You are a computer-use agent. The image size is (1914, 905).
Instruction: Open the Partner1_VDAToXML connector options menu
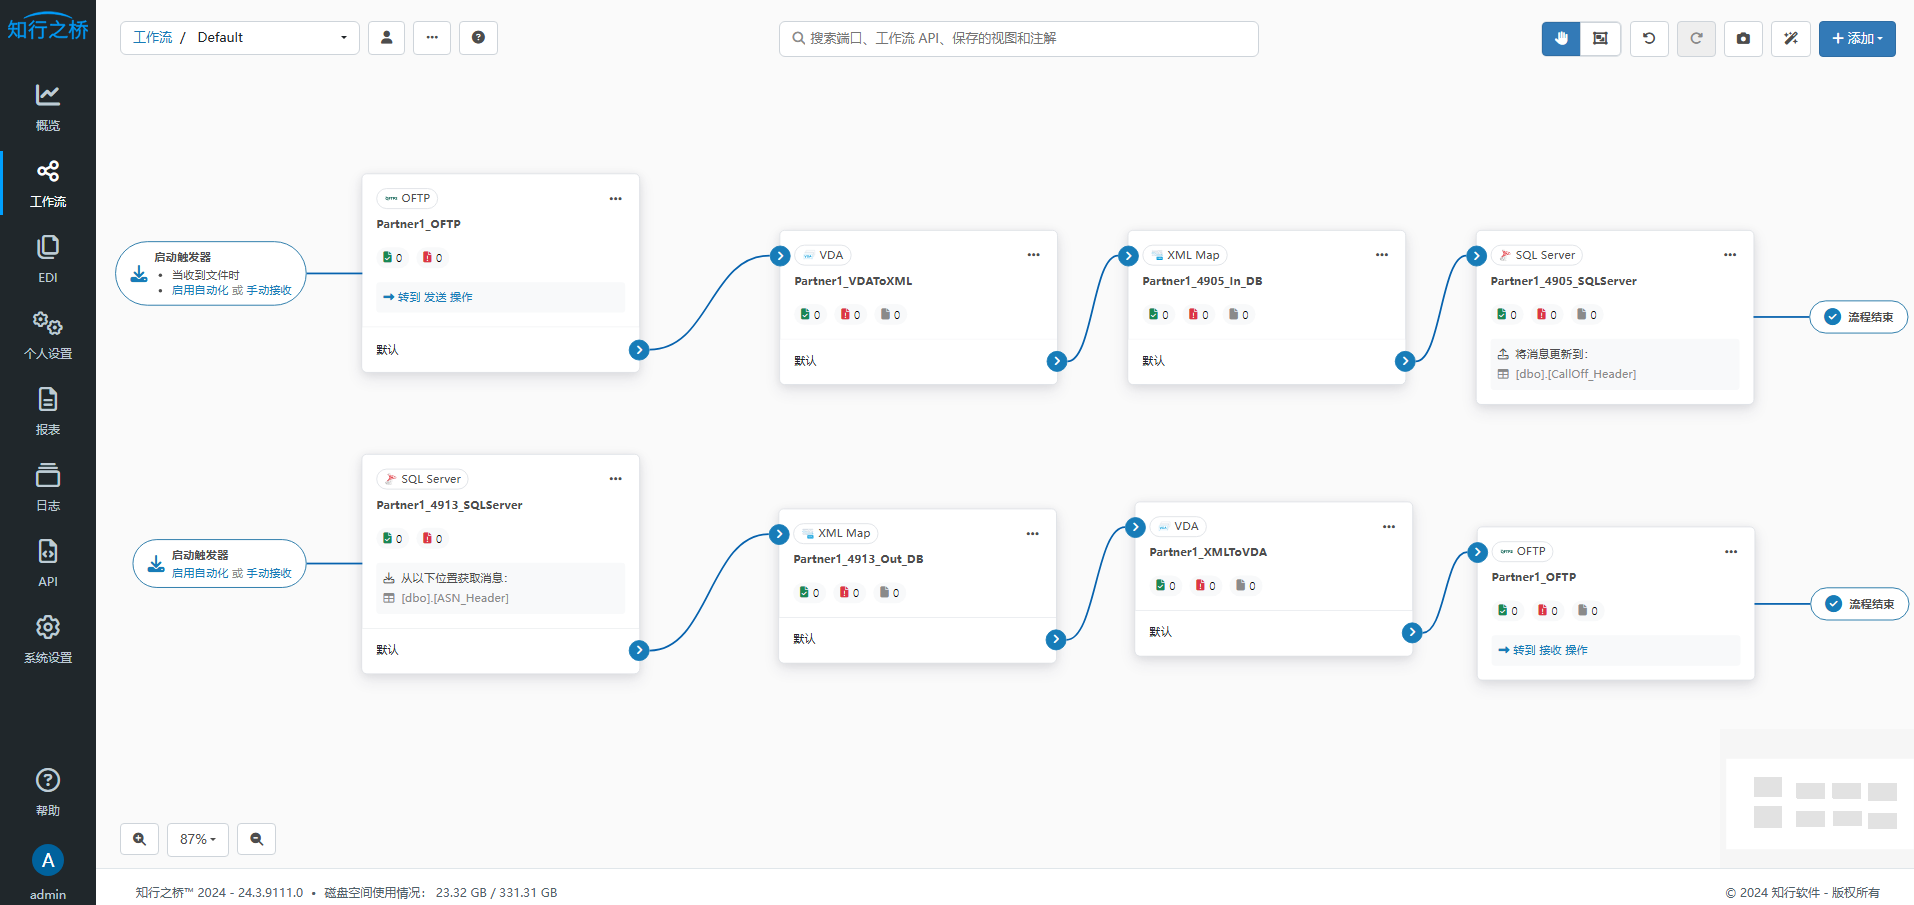click(x=1033, y=255)
